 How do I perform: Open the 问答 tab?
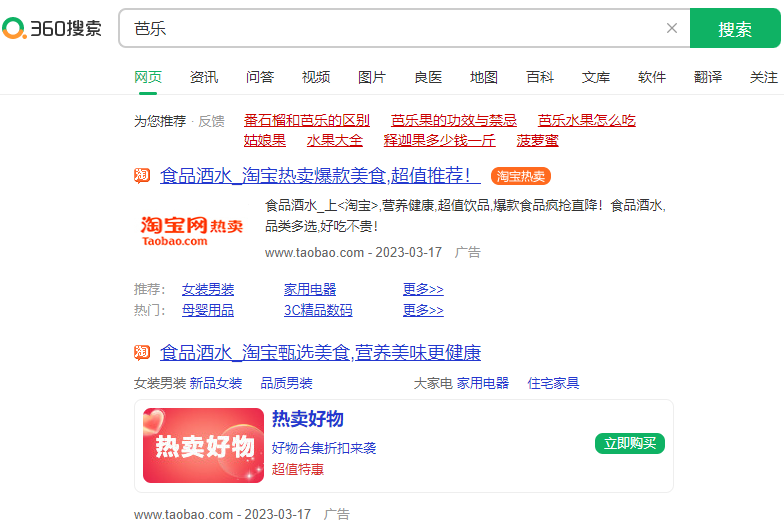point(260,77)
